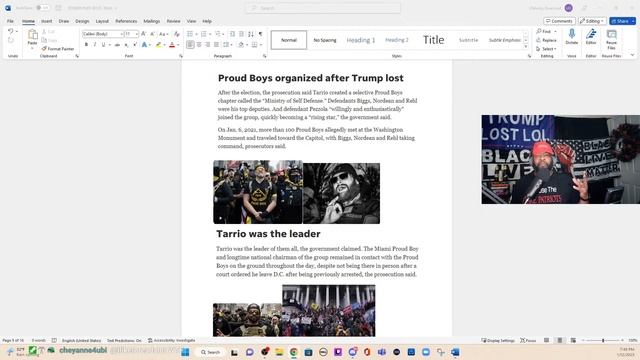Apply Underline formatting
Viewport: 640px width, 360px height.
pos(103,44)
